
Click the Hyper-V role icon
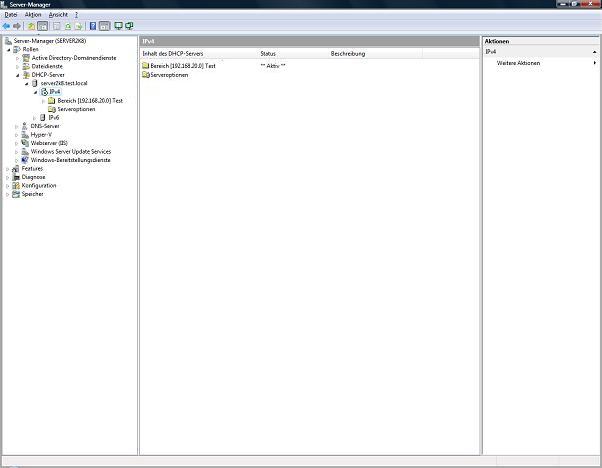25,135
